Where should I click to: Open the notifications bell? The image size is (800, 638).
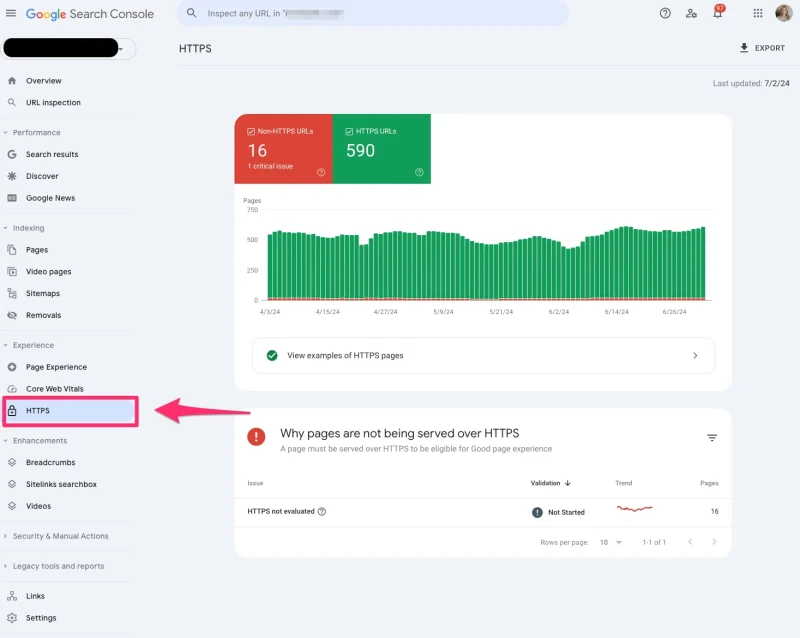[x=718, y=12]
